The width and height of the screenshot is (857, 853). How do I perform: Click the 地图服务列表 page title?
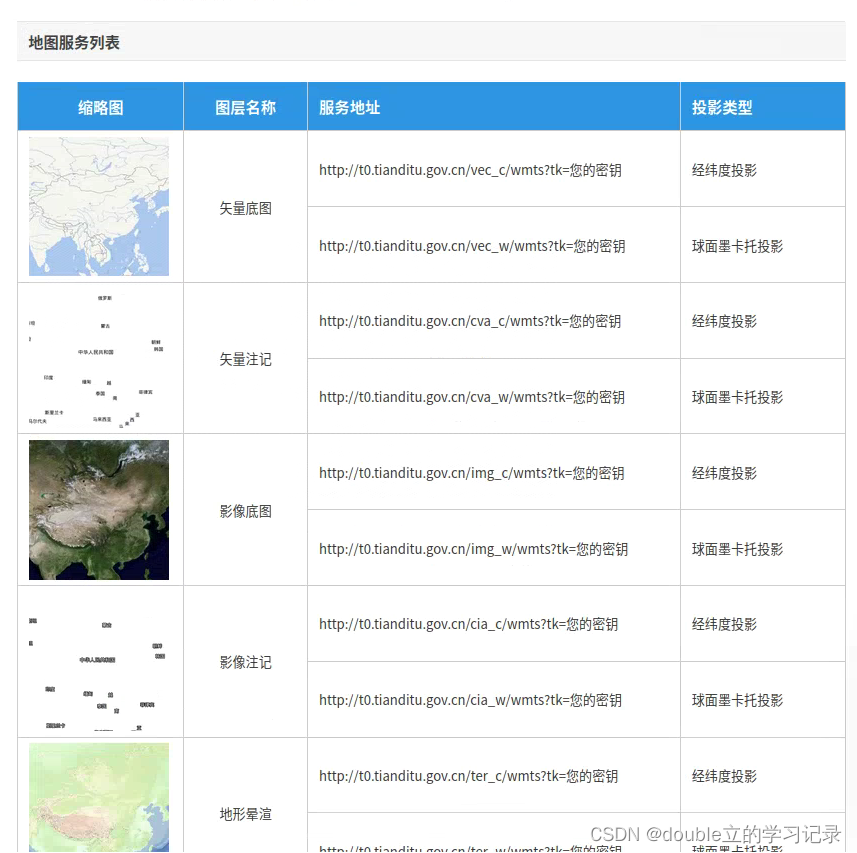point(71,43)
